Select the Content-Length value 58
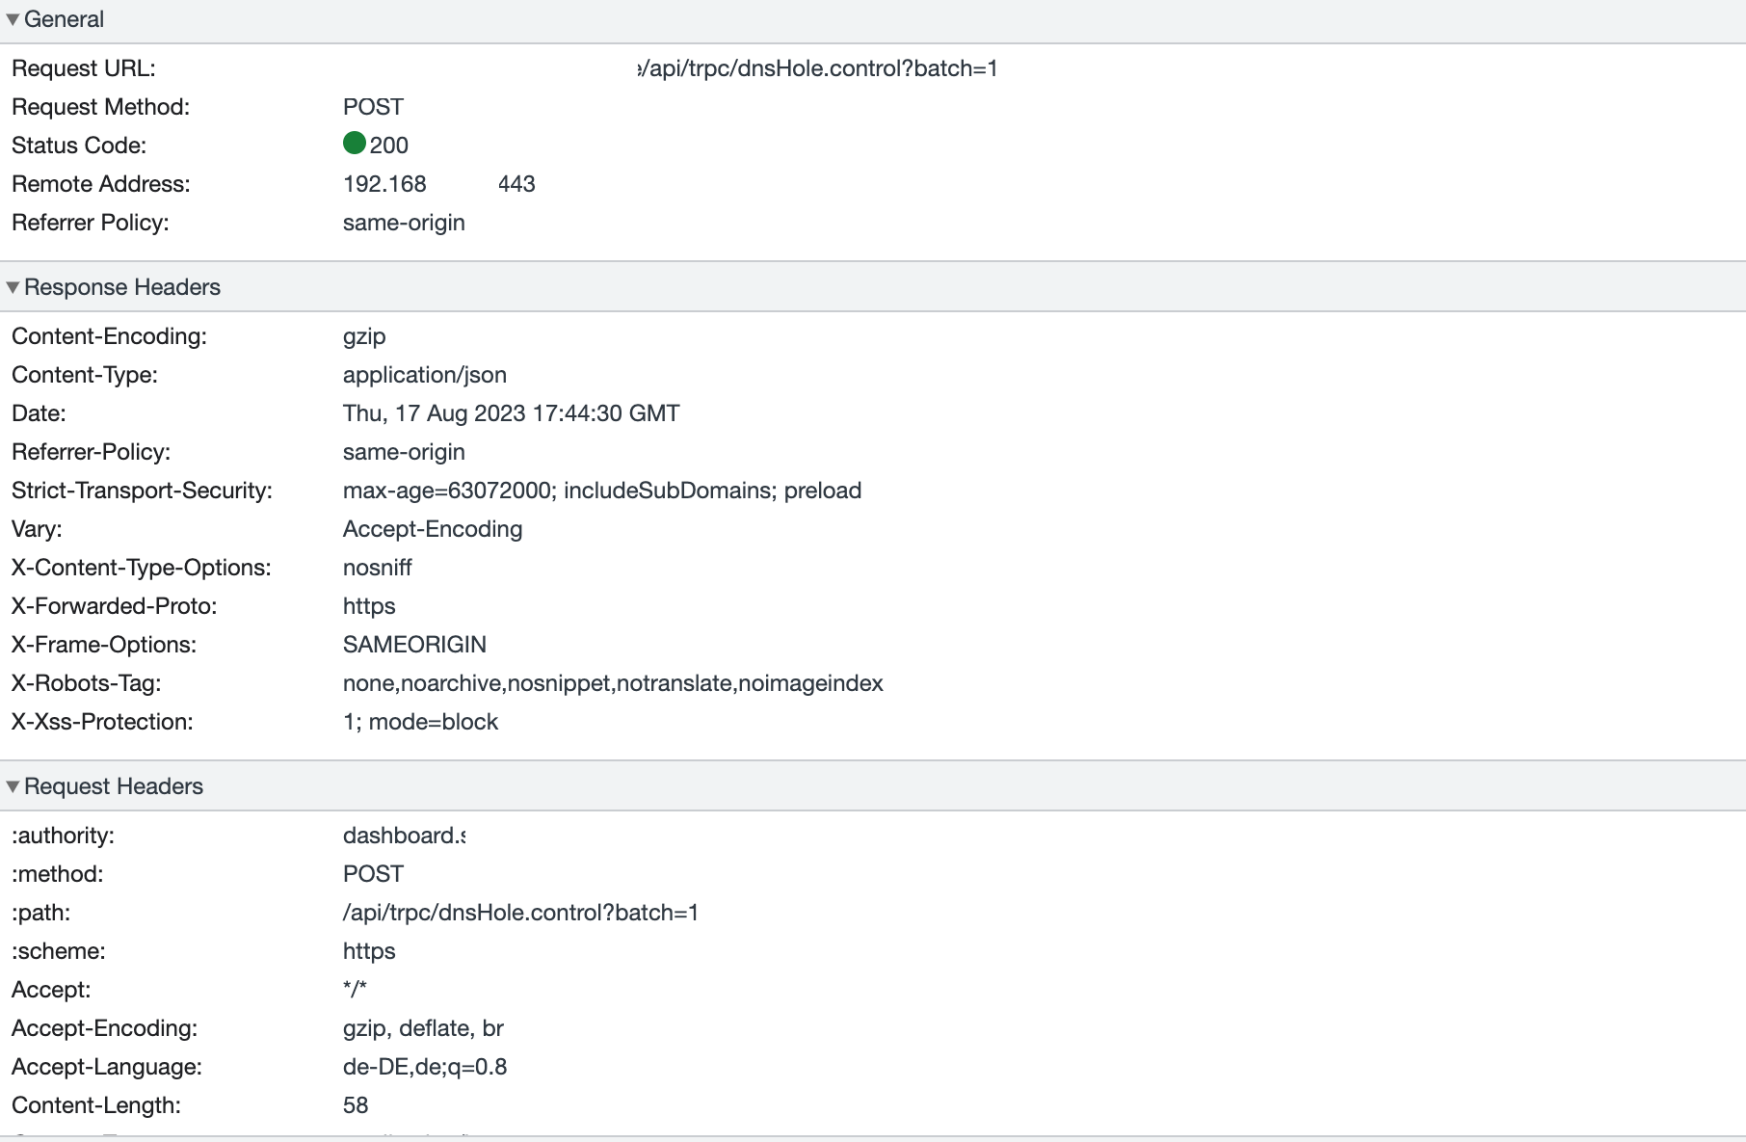The width and height of the screenshot is (1746, 1142). [356, 1105]
